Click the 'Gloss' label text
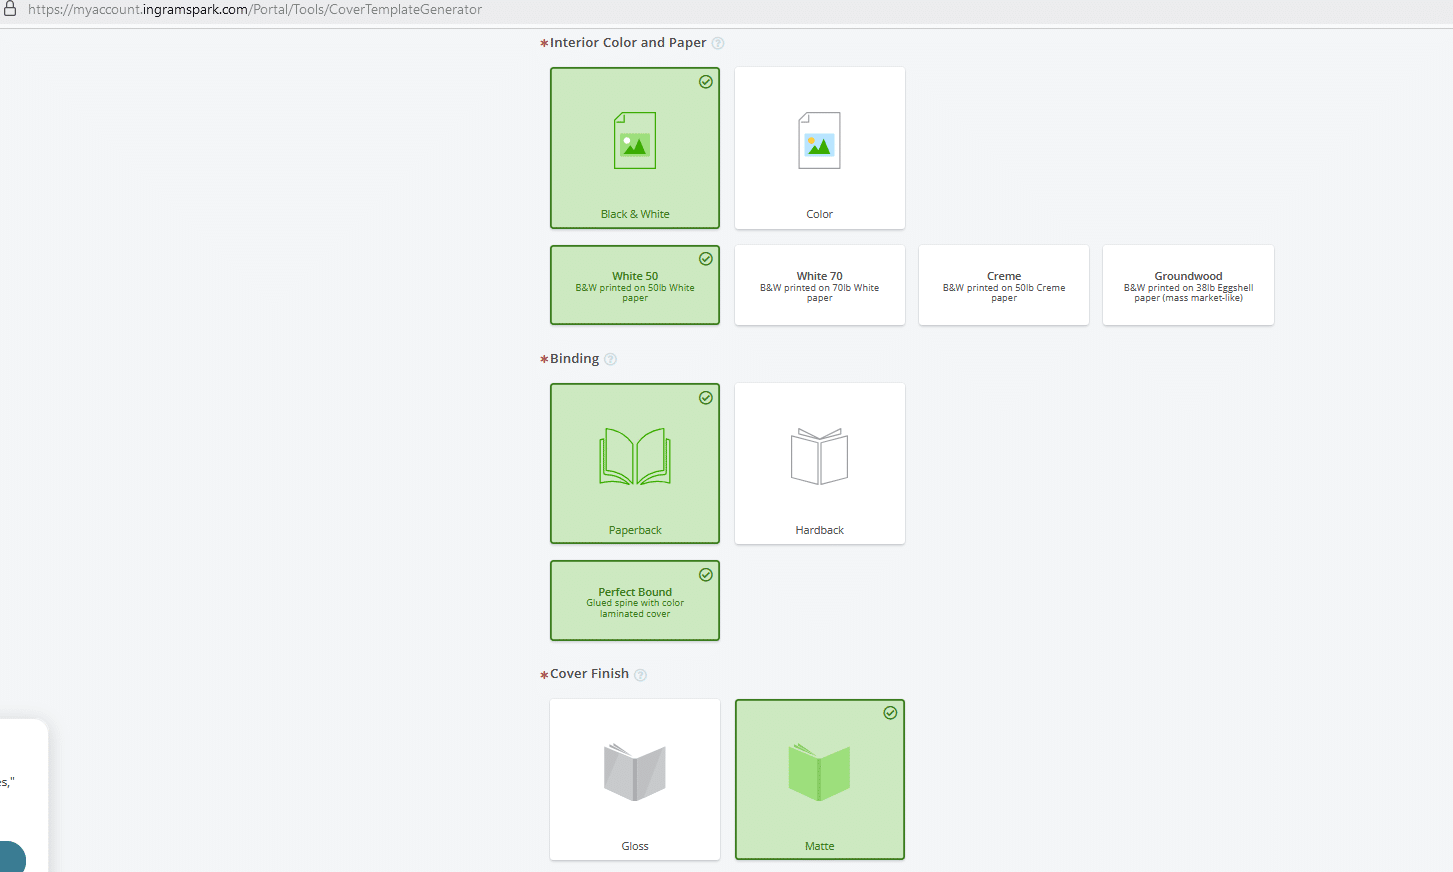Image resolution: width=1453 pixels, height=872 pixels. [635, 846]
